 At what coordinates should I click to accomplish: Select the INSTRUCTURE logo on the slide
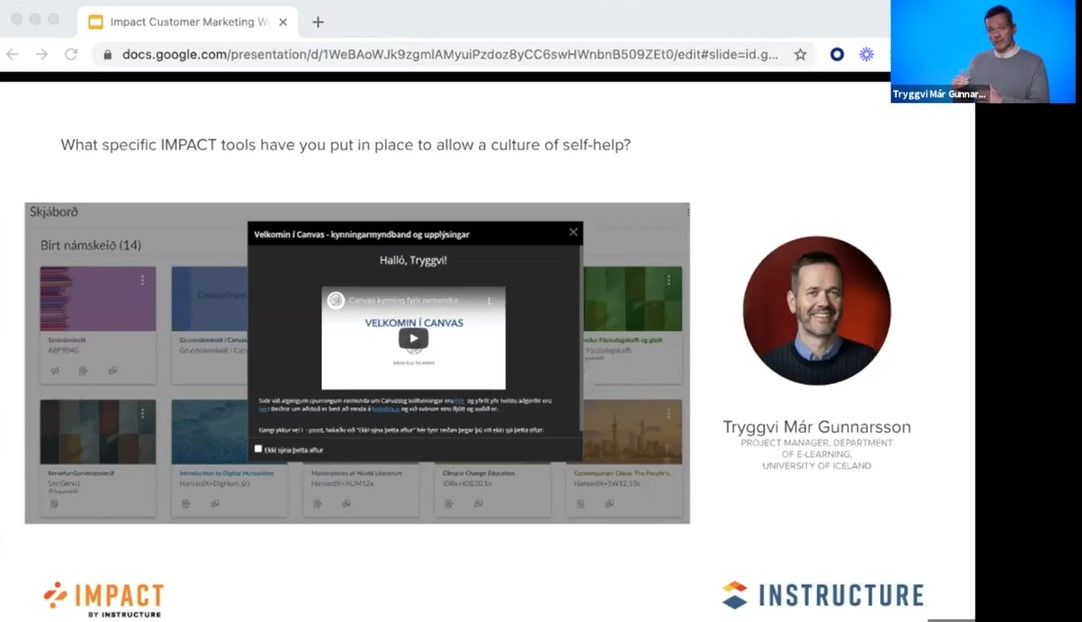[823, 595]
